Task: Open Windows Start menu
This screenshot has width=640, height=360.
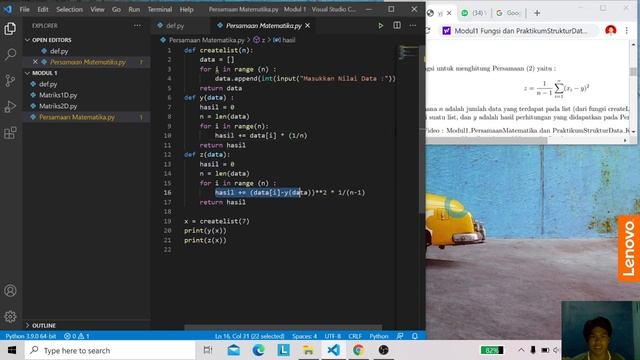Action: pos(12,350)
